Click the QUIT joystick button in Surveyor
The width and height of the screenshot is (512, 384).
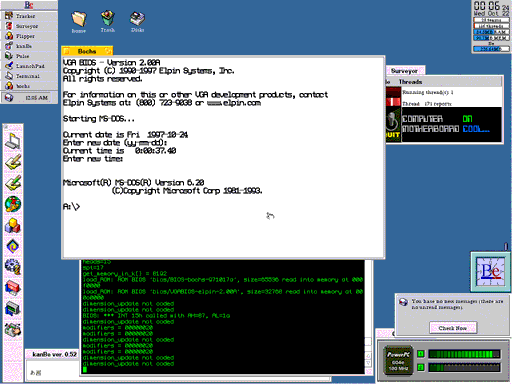pos(393,126)
